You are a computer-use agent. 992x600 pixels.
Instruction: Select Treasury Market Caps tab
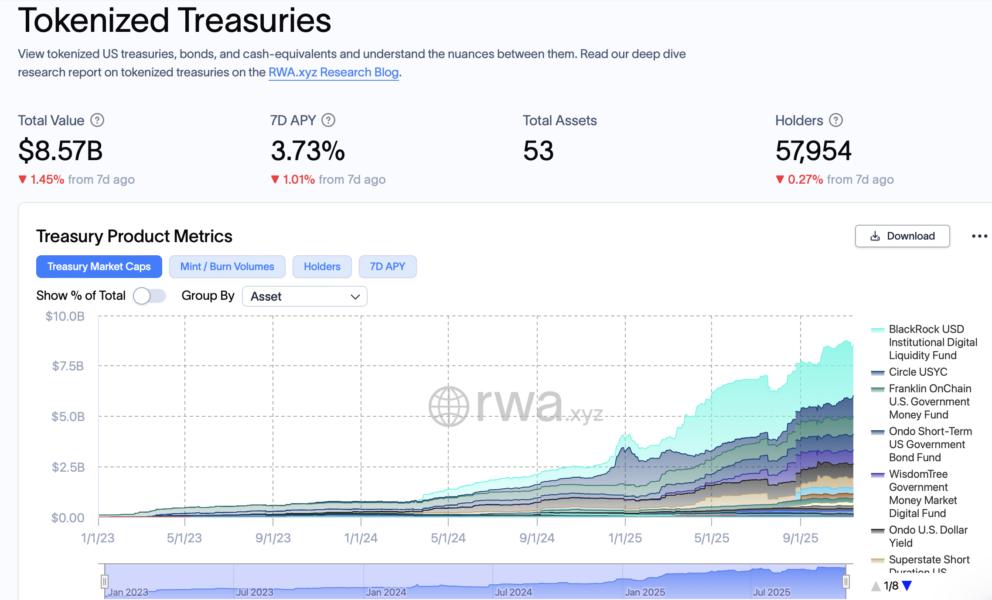pyautogui.click(x=99, y=266)
